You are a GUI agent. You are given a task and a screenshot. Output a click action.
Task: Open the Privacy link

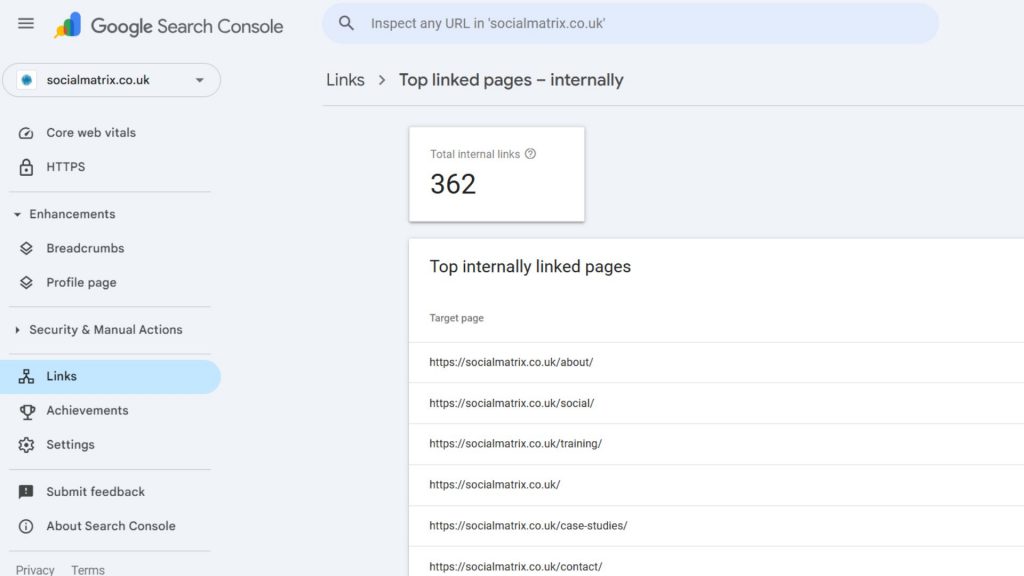(x=35, y=569)
